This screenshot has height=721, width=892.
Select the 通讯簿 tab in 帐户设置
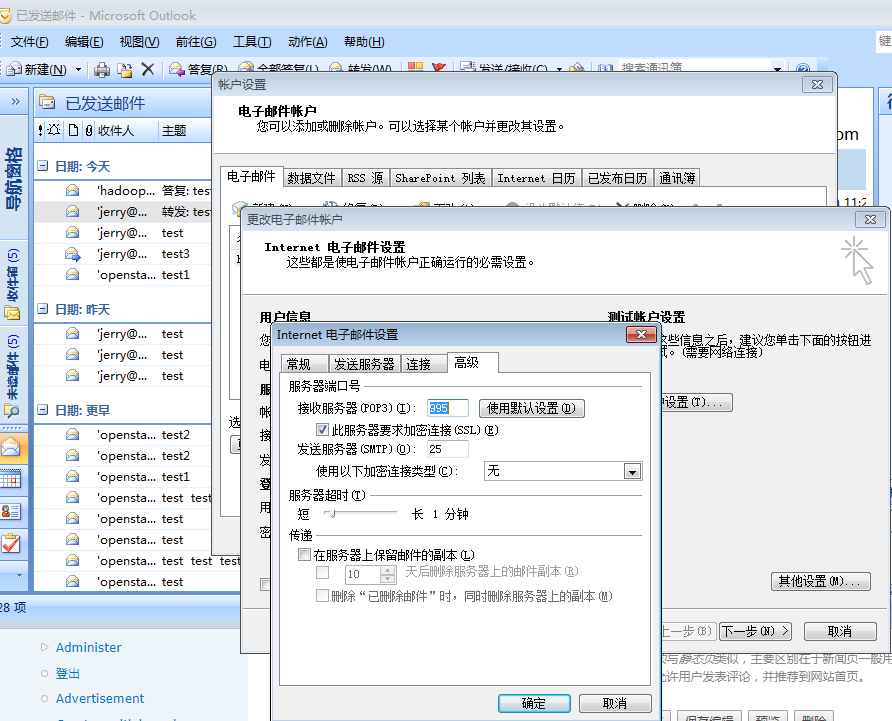[677, 178]
